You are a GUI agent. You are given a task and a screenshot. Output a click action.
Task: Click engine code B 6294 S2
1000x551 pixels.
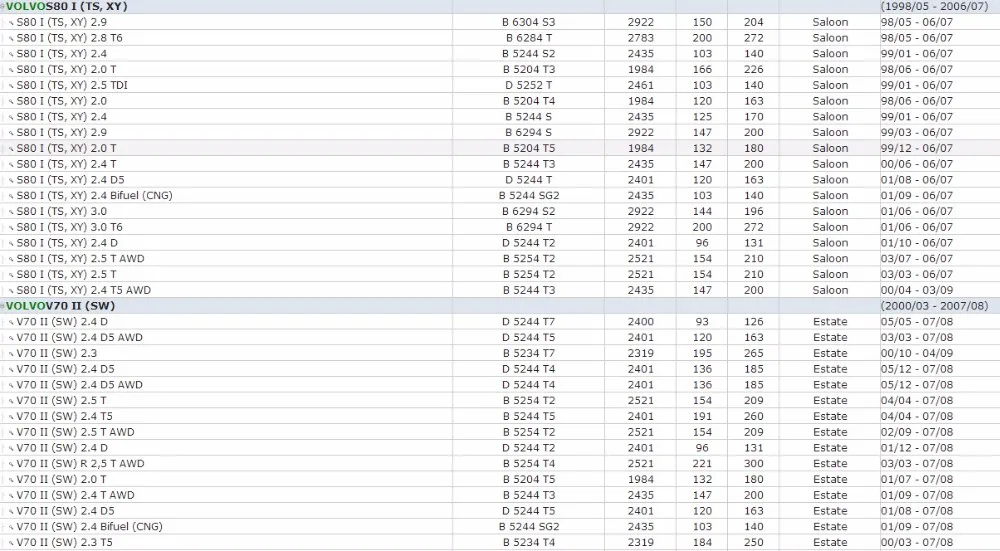(529, 211)
